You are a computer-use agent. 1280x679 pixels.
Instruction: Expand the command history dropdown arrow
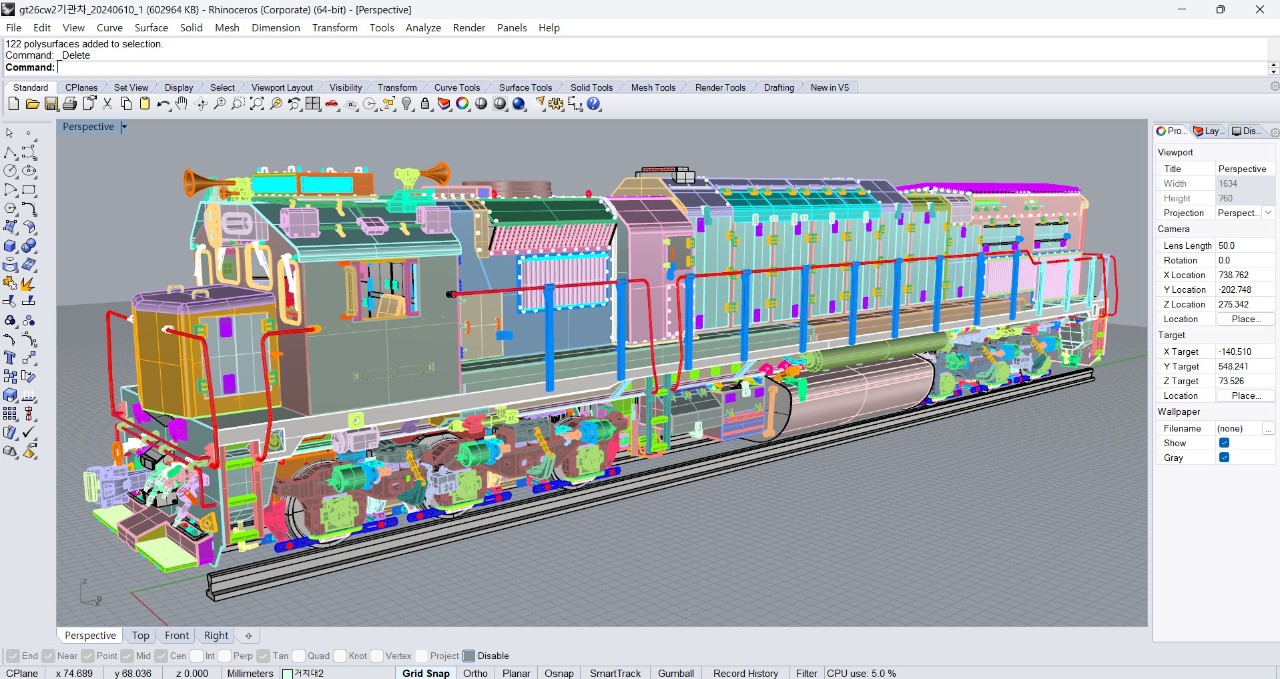tap(1273, 69)
